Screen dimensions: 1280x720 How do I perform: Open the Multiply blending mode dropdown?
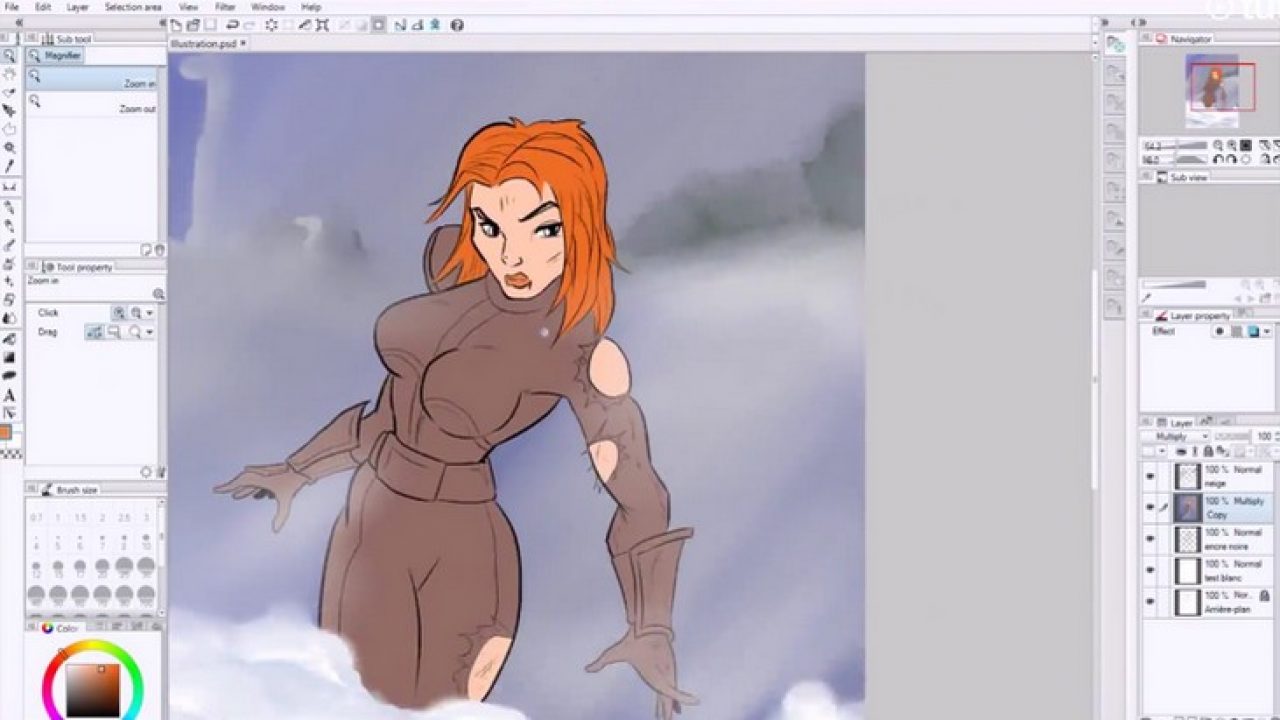(1175, 437)
